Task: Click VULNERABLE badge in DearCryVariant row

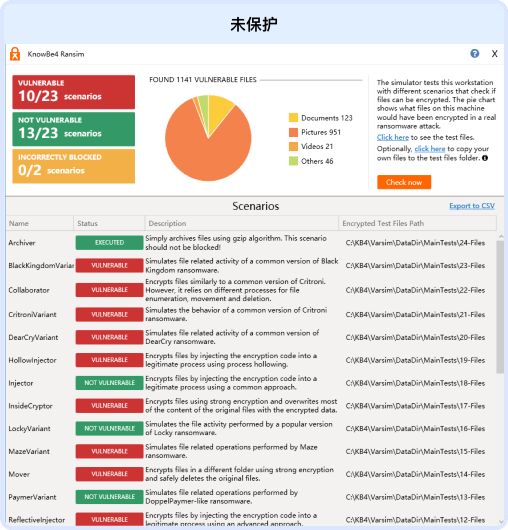Action: (x=109, y=337)
